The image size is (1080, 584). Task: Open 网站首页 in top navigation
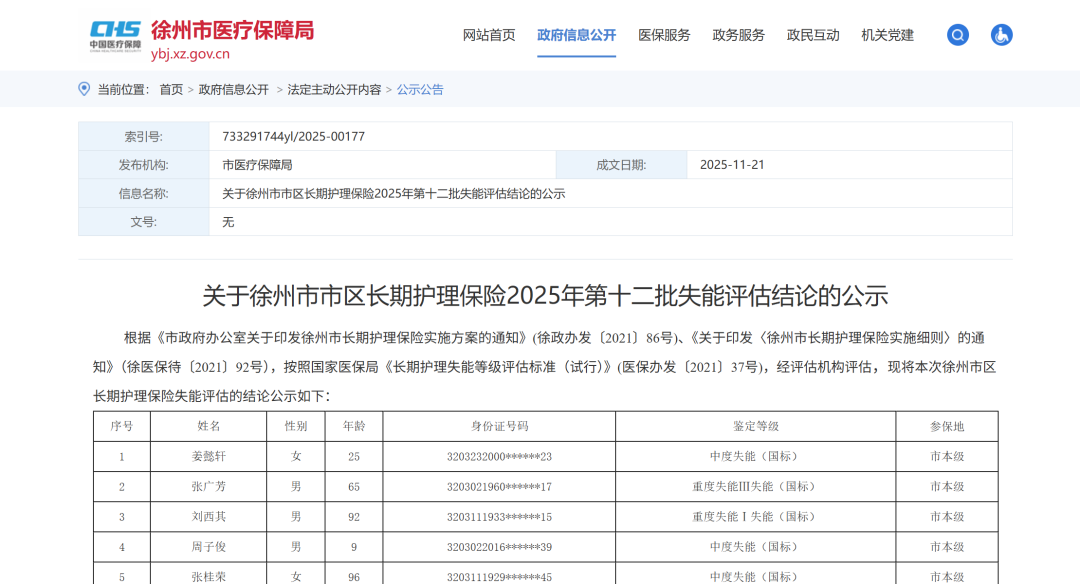pyautogui.click(x=489, y=35)
